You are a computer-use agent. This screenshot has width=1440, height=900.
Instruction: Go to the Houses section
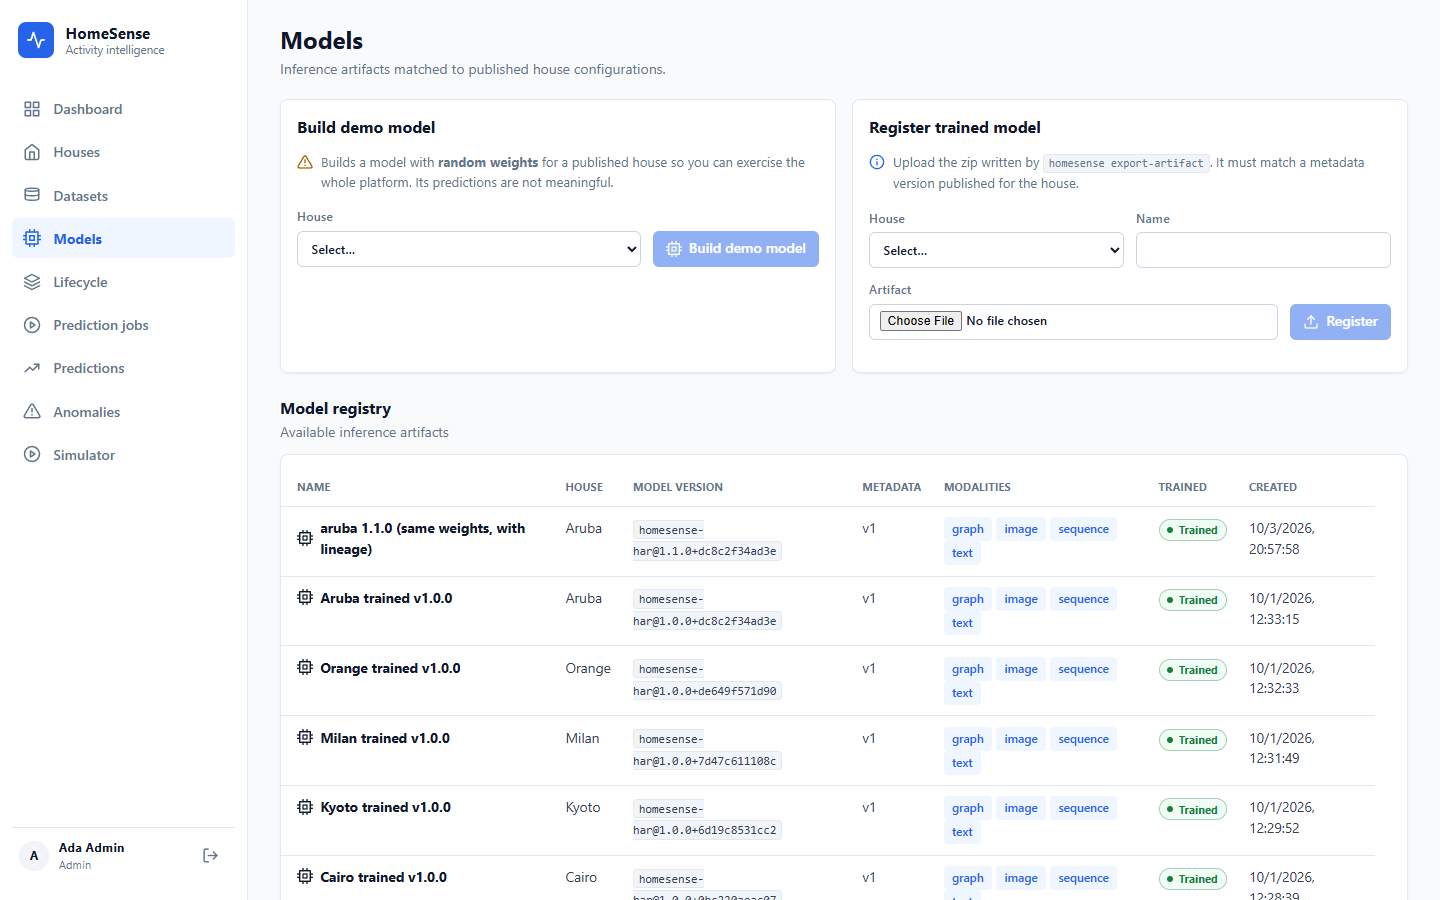coord(124,152)
